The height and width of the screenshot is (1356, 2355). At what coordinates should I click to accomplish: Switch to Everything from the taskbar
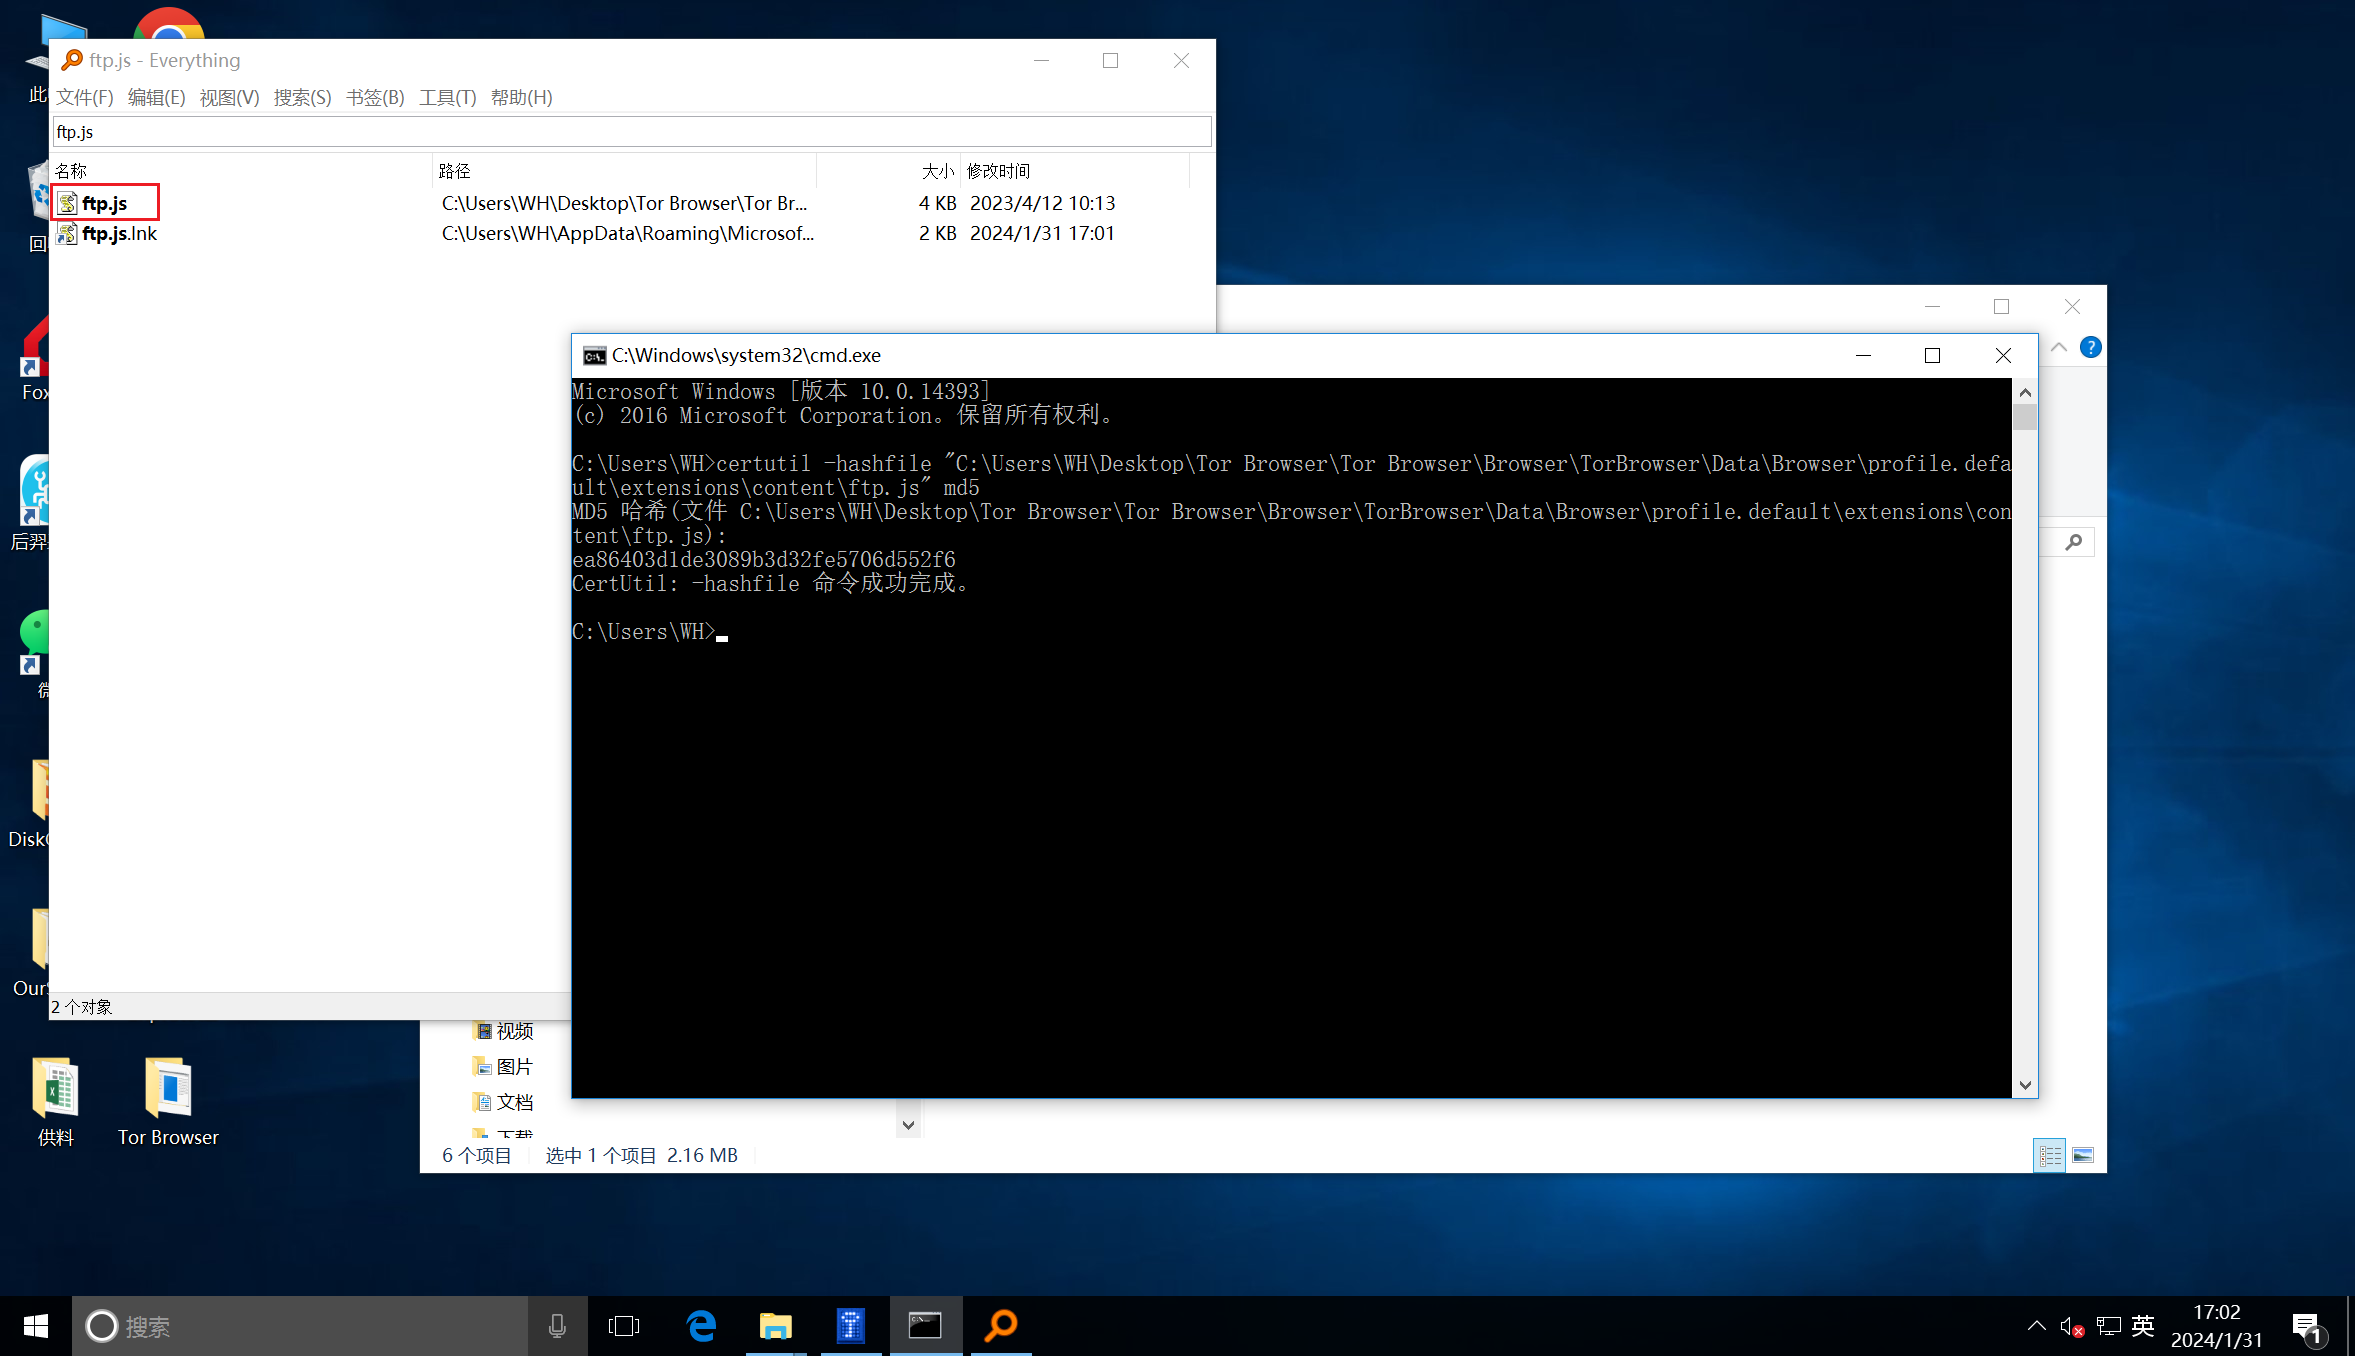pos(1000,1326)
